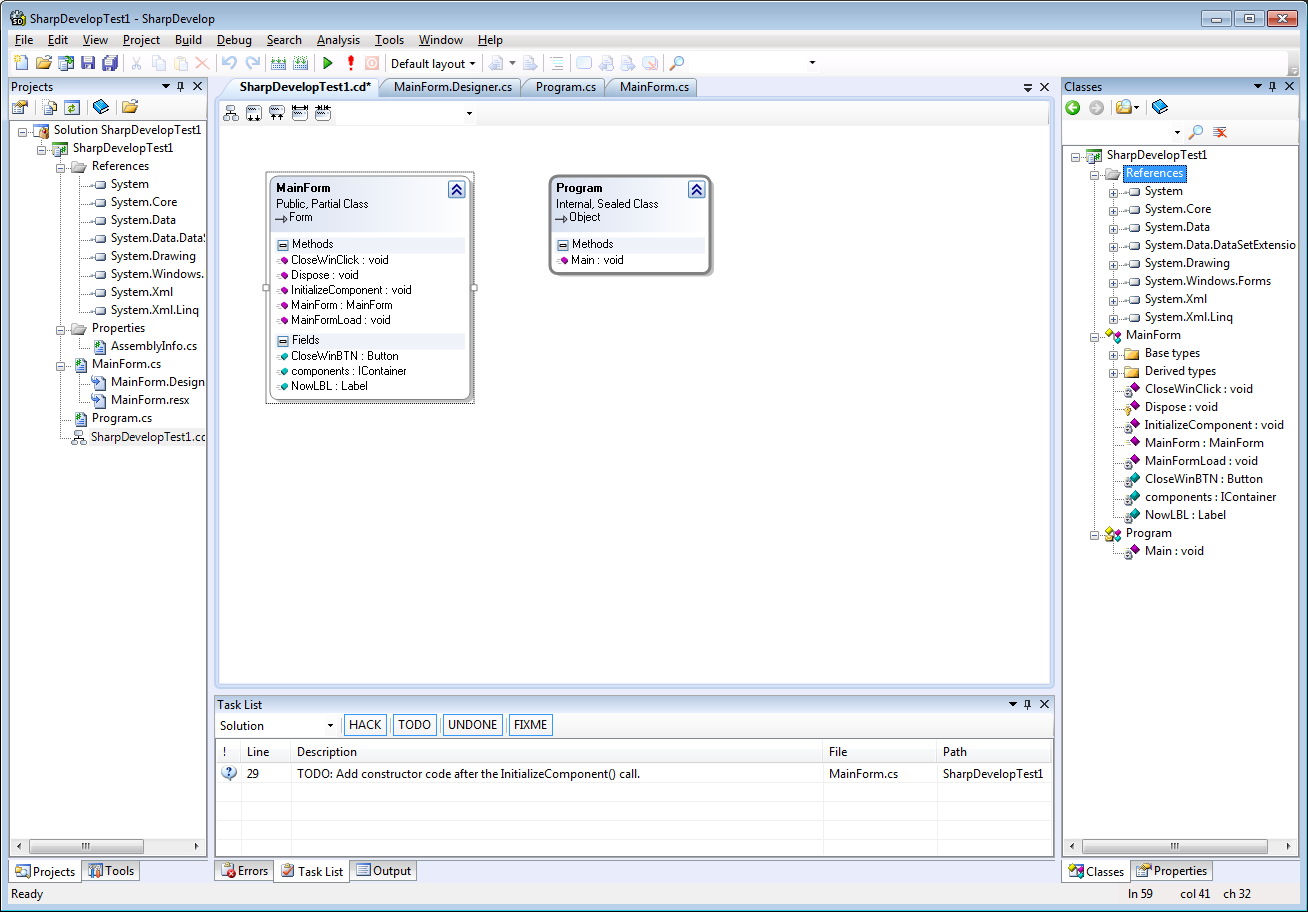Image resolution: width=1308 pixels, height=912 pixels.
Task: Open the Build menu
Action: coord(188,40)
